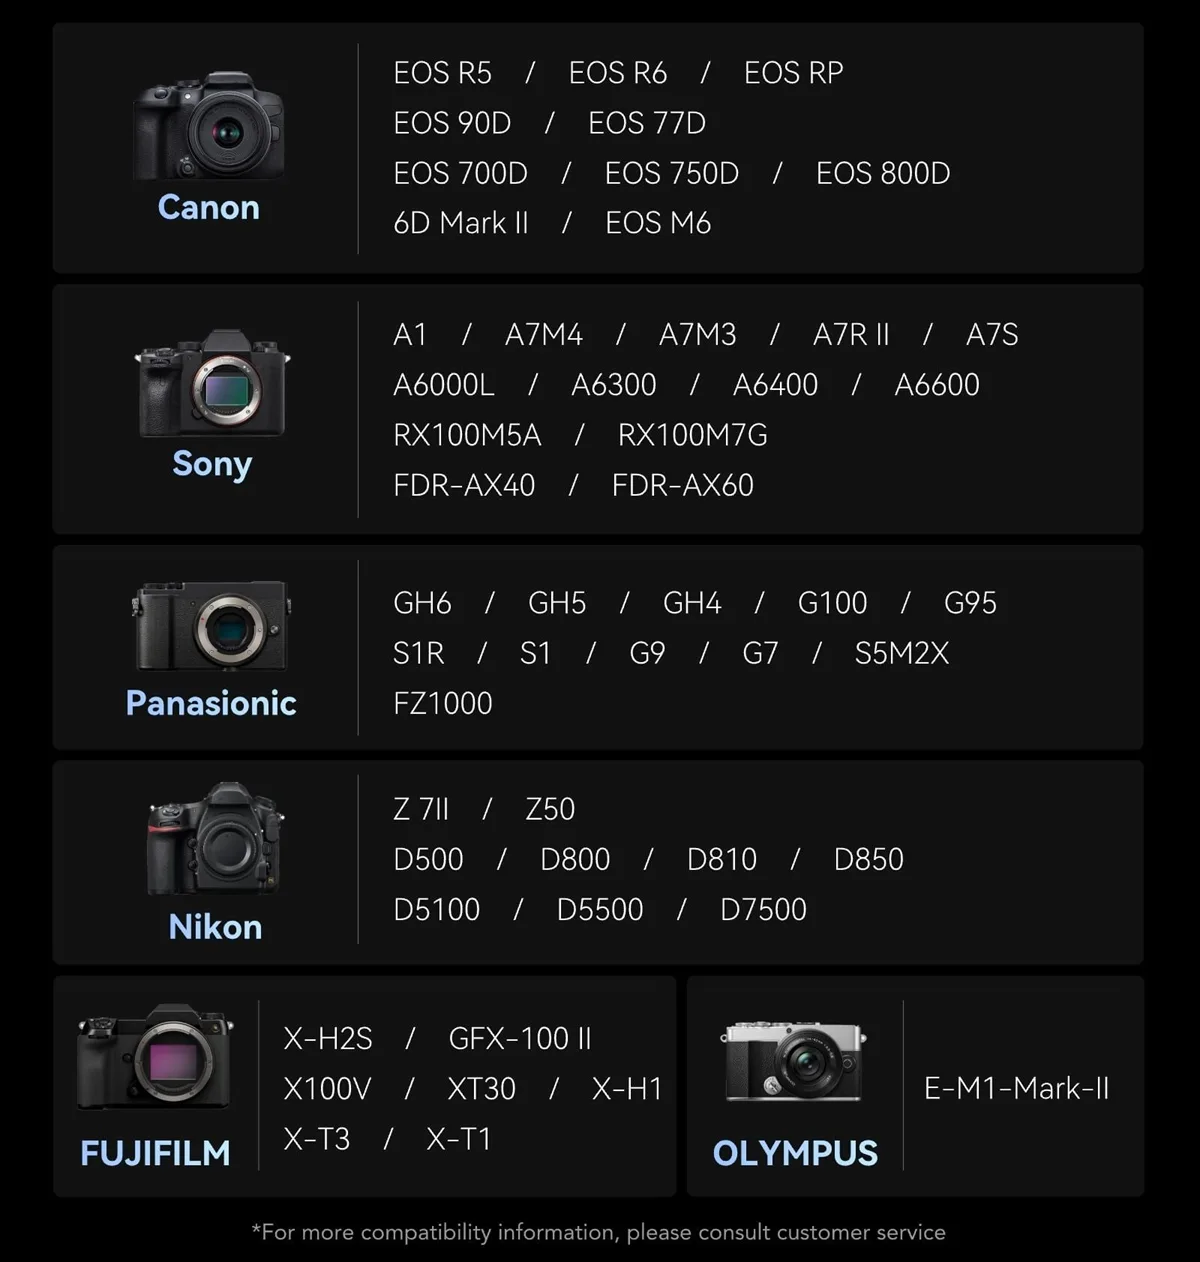Click the Canon camera image
Screen dimensions: 1200x1262
209,126
